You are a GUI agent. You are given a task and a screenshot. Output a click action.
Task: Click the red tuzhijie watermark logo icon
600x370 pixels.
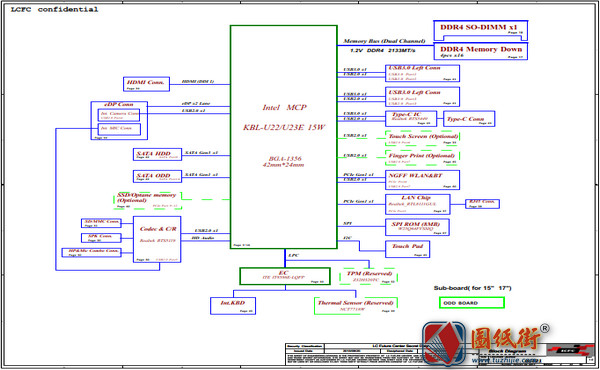[444, 343]
